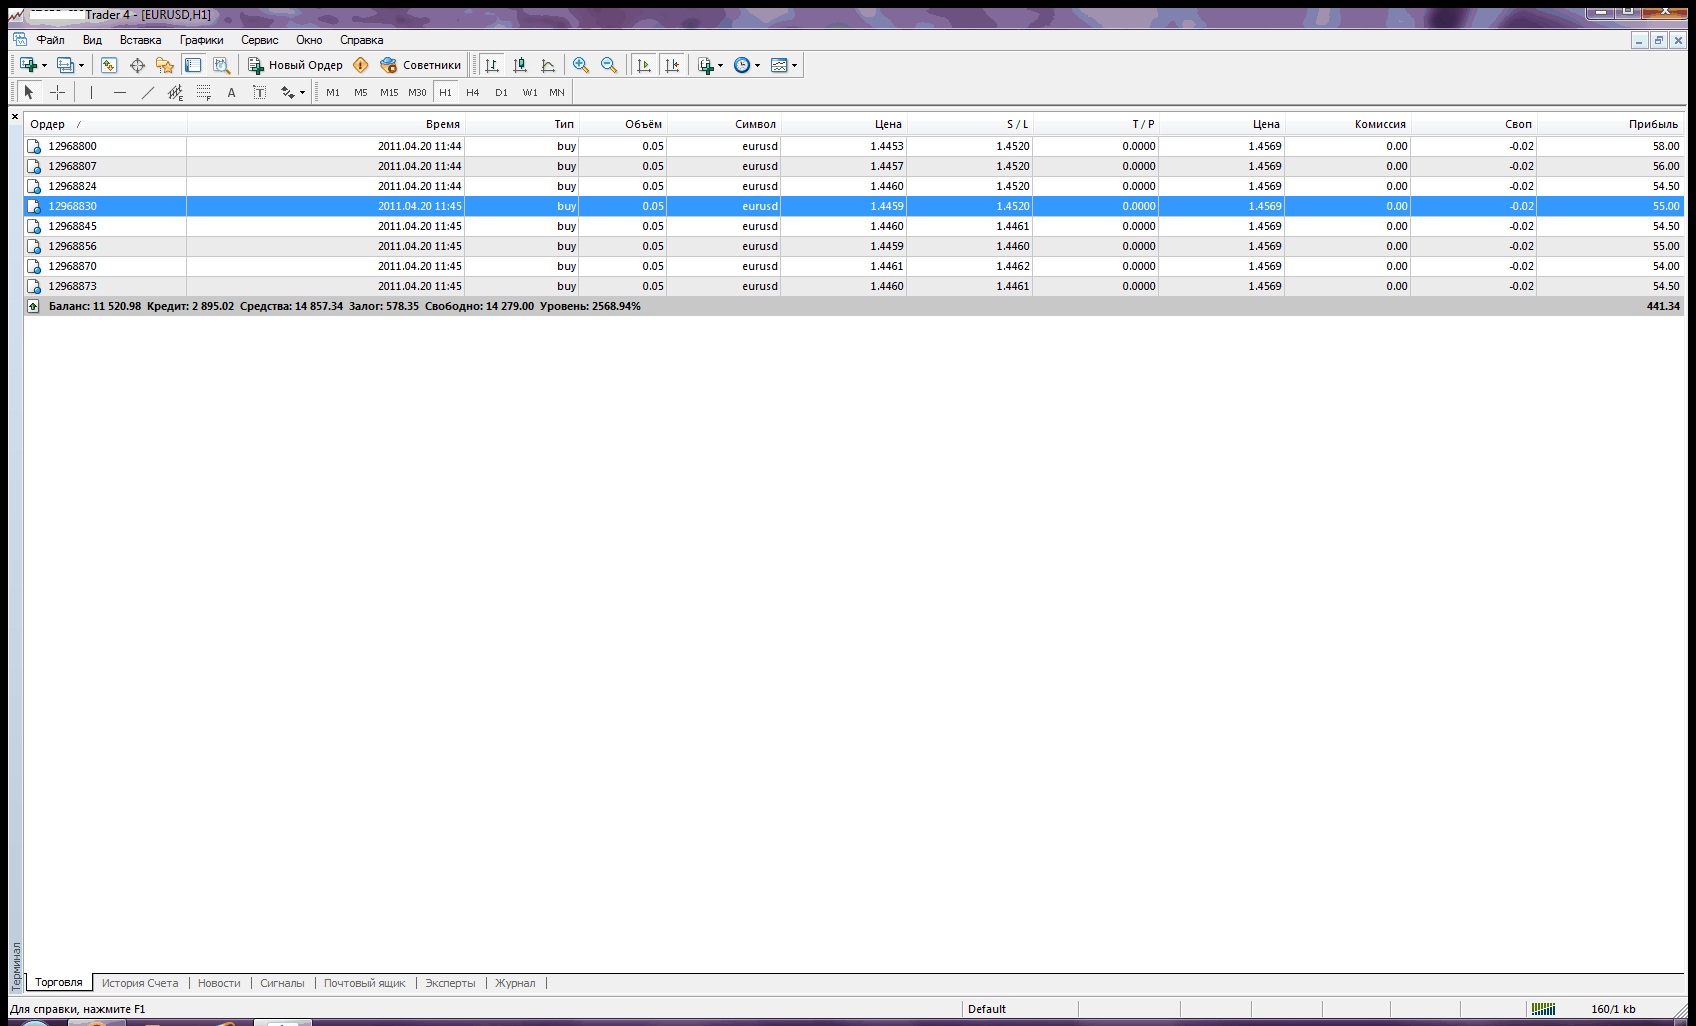The width and height of the screenshot is (1696, 1026).
Task: Select the Equidistant Channel tool
Action: point(176,92)
